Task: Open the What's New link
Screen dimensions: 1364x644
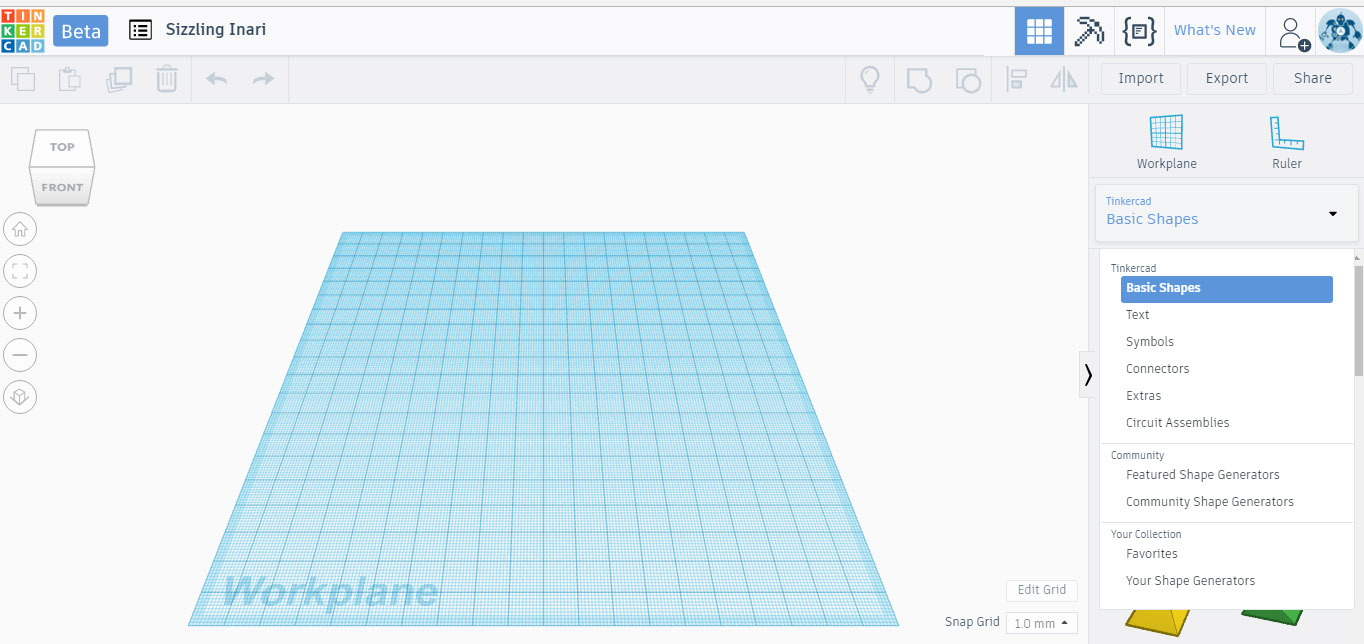Action: [1214, 31]
